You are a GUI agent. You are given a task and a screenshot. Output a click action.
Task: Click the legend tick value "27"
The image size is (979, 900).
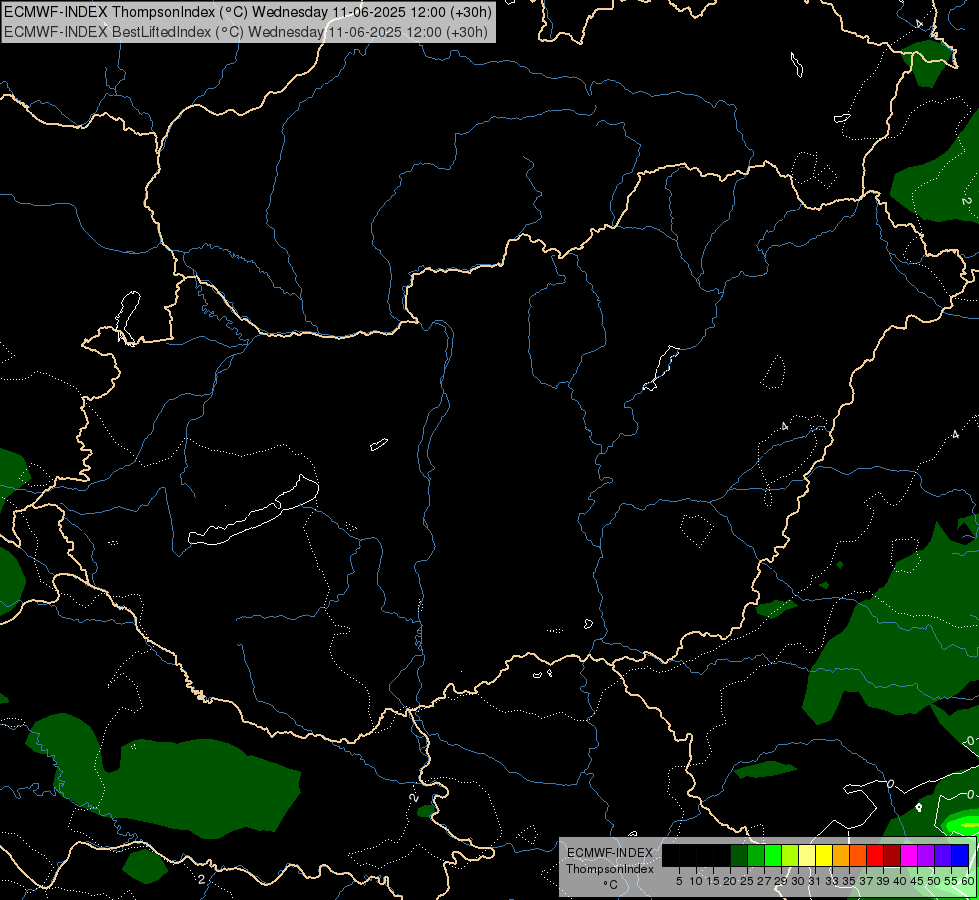coord(764,881)
